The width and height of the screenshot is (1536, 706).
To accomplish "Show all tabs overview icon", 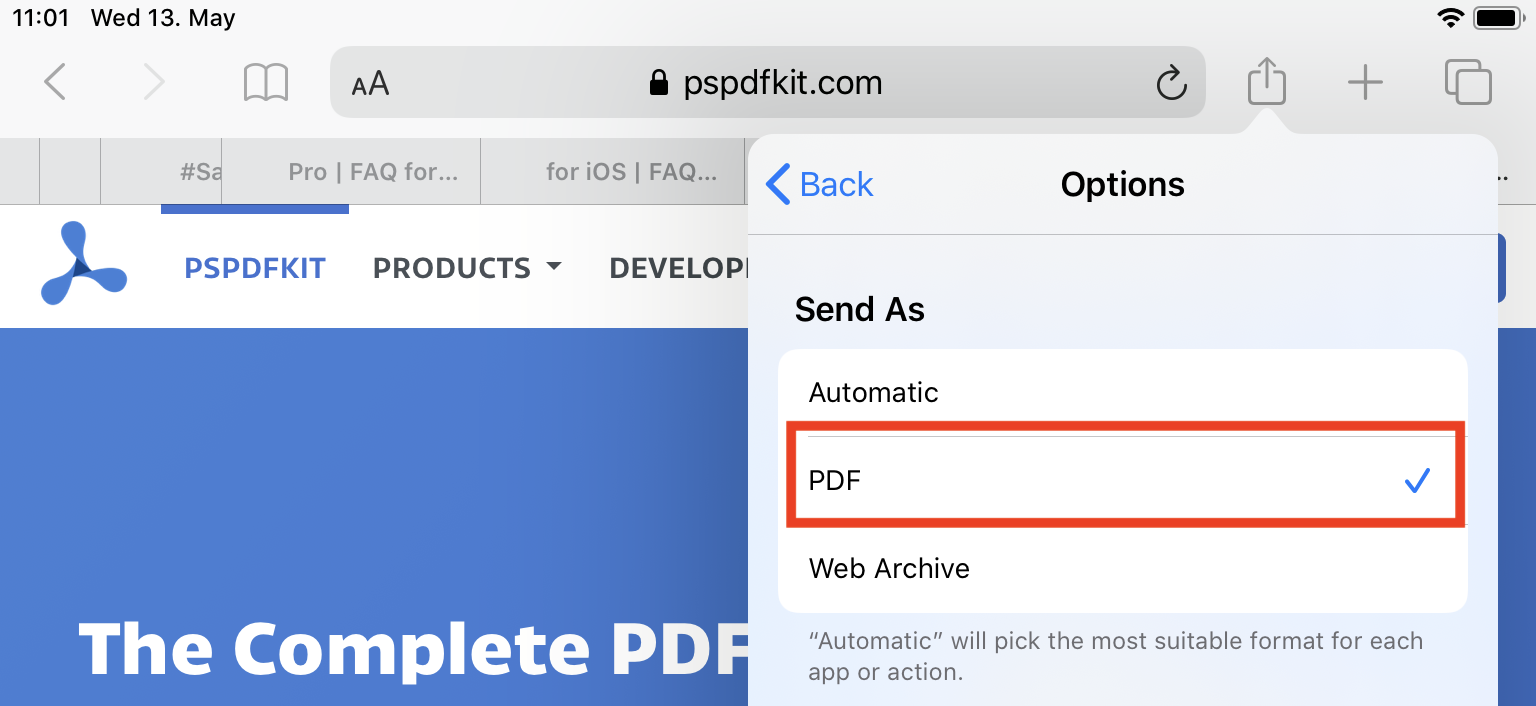I will coord(1468,82).
